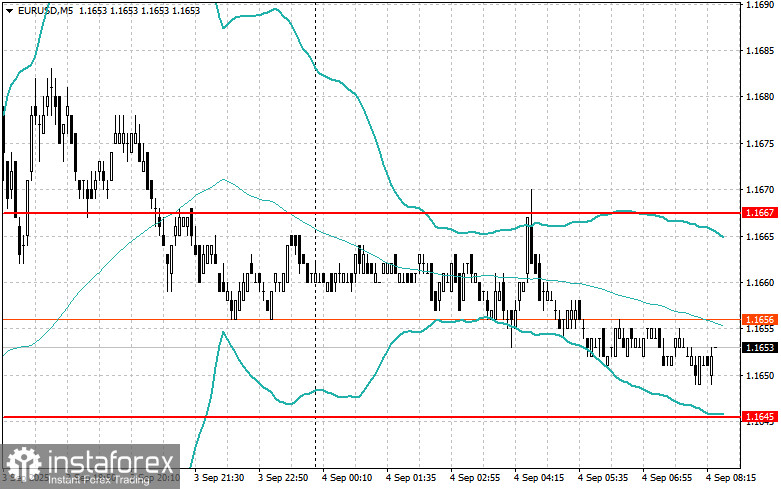
Task: Select the 1.1685 price axis value
Action: 760,50
